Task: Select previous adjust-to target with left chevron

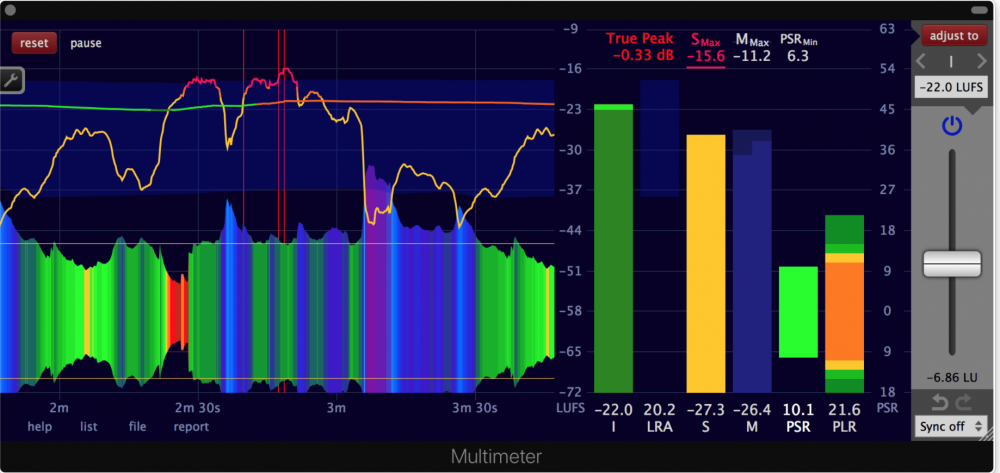Action: 922,62
